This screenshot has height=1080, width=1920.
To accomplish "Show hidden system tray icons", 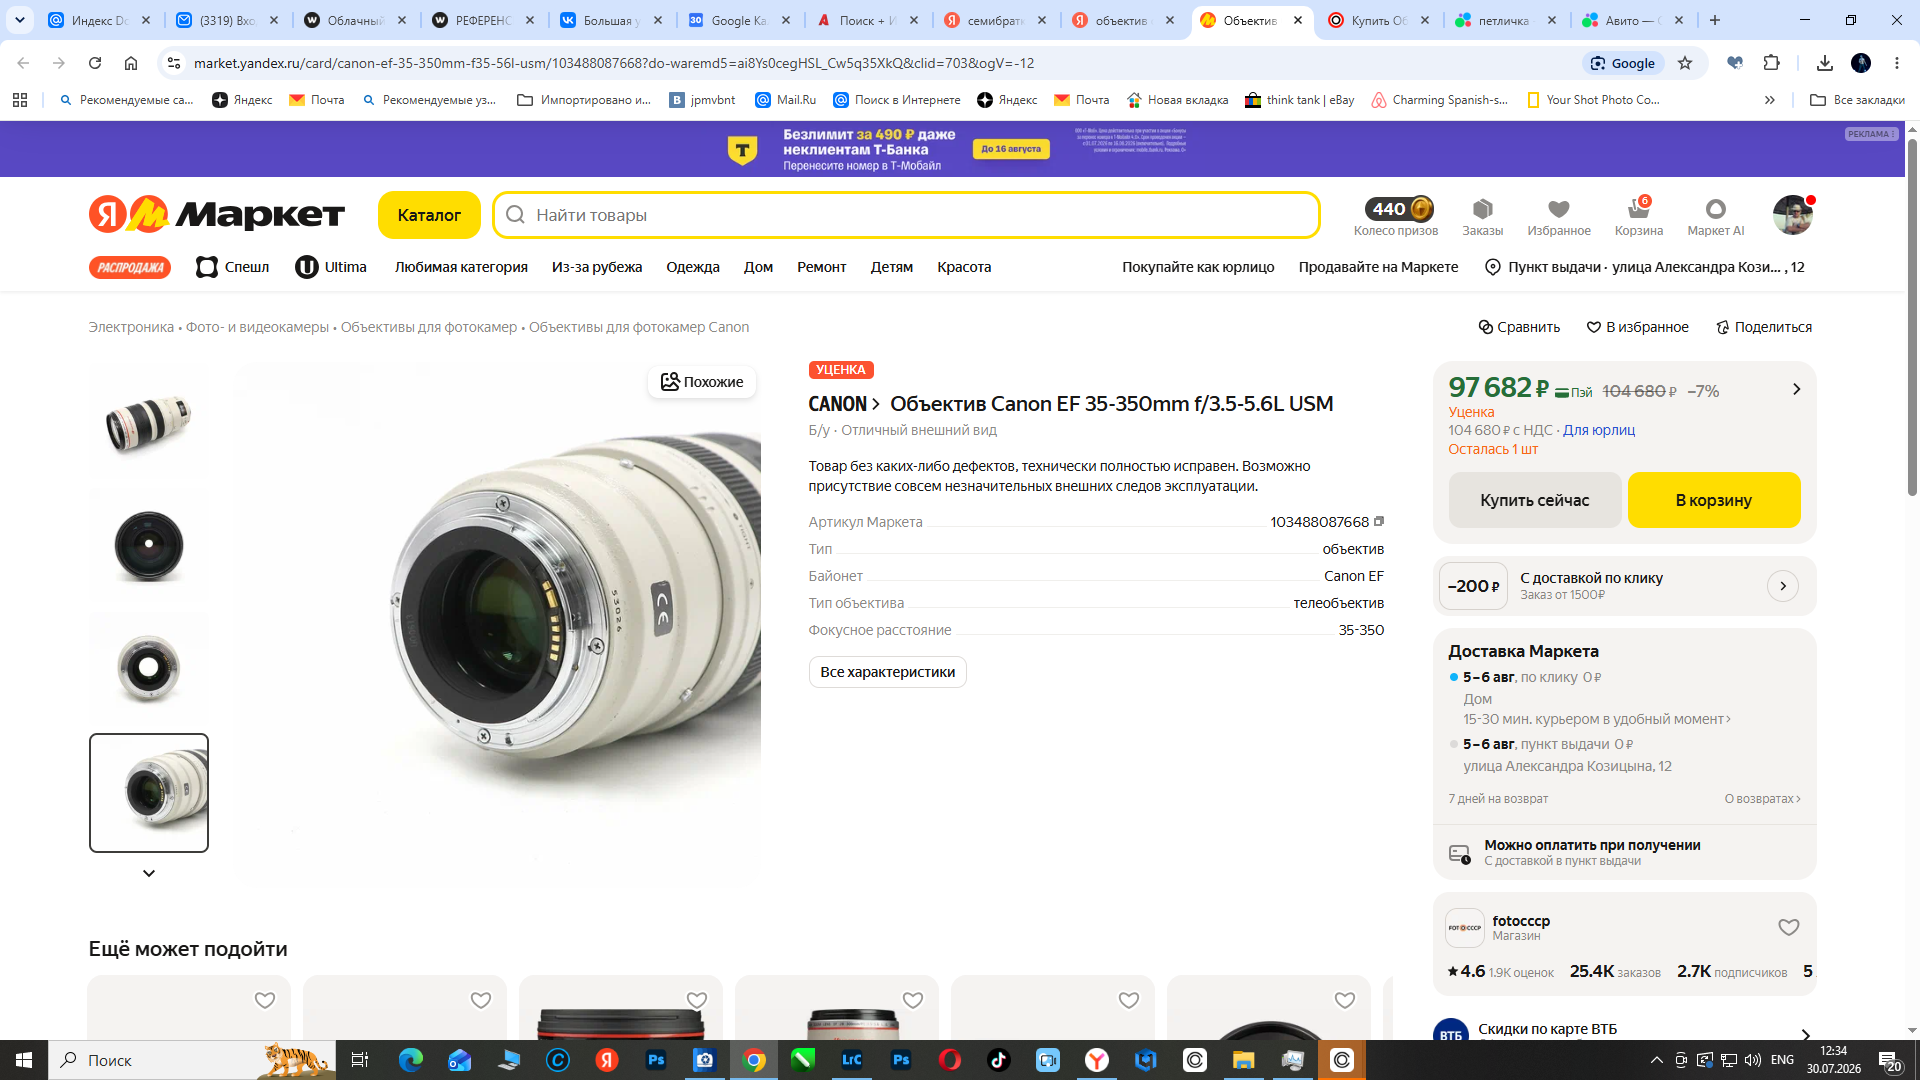I will click(1656, 1060).
